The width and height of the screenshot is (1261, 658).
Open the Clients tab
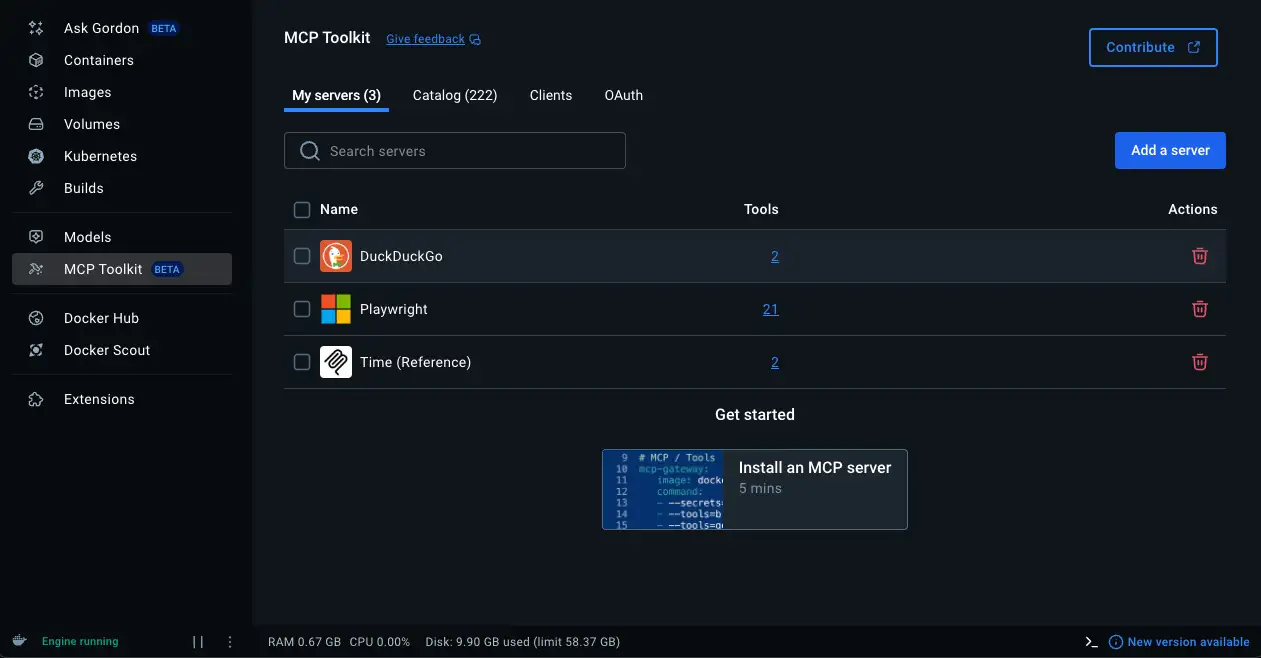[x=551, y=95]
